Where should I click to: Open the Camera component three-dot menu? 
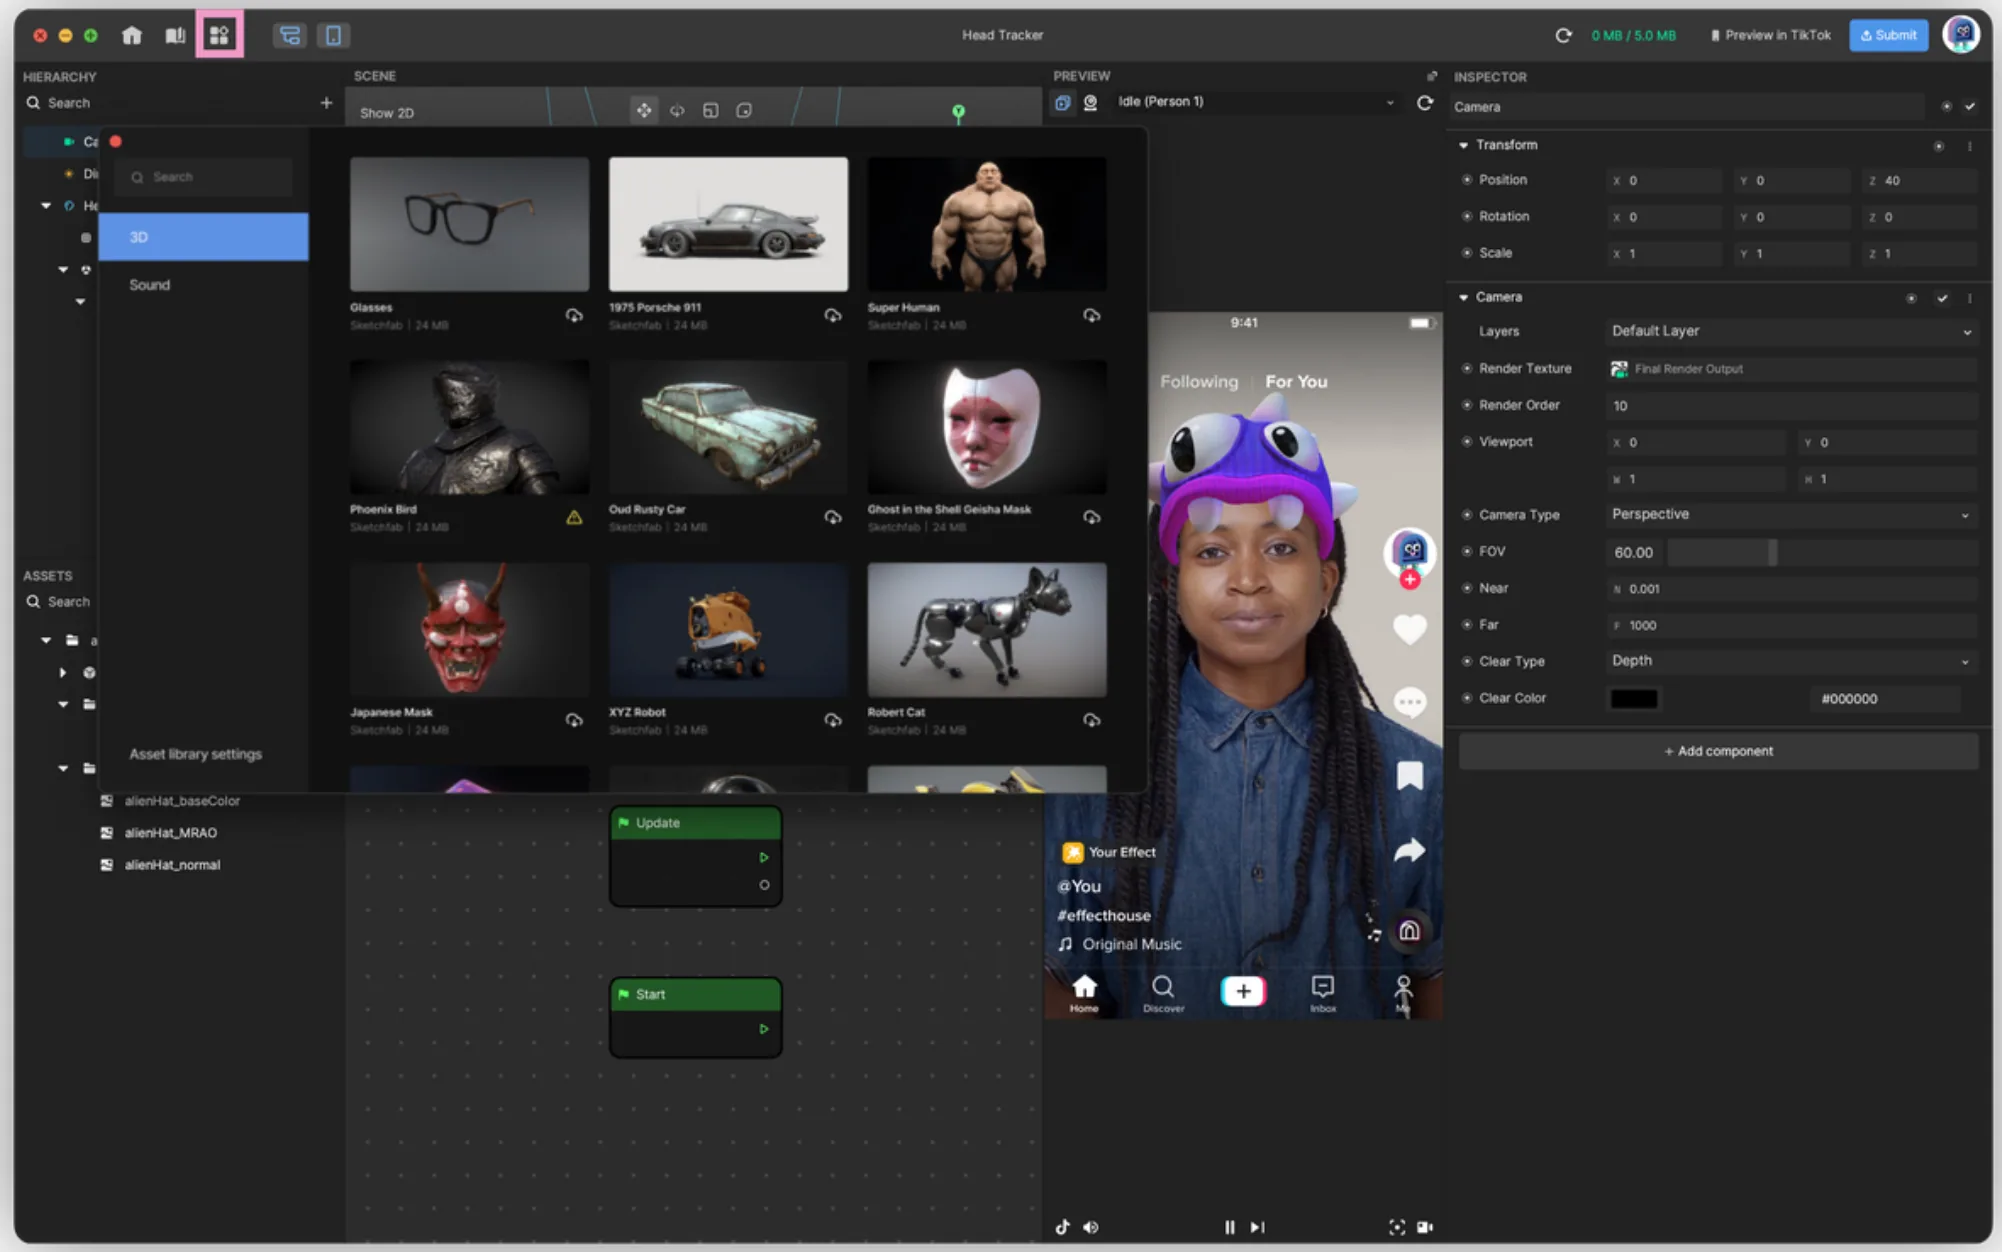1970,298
